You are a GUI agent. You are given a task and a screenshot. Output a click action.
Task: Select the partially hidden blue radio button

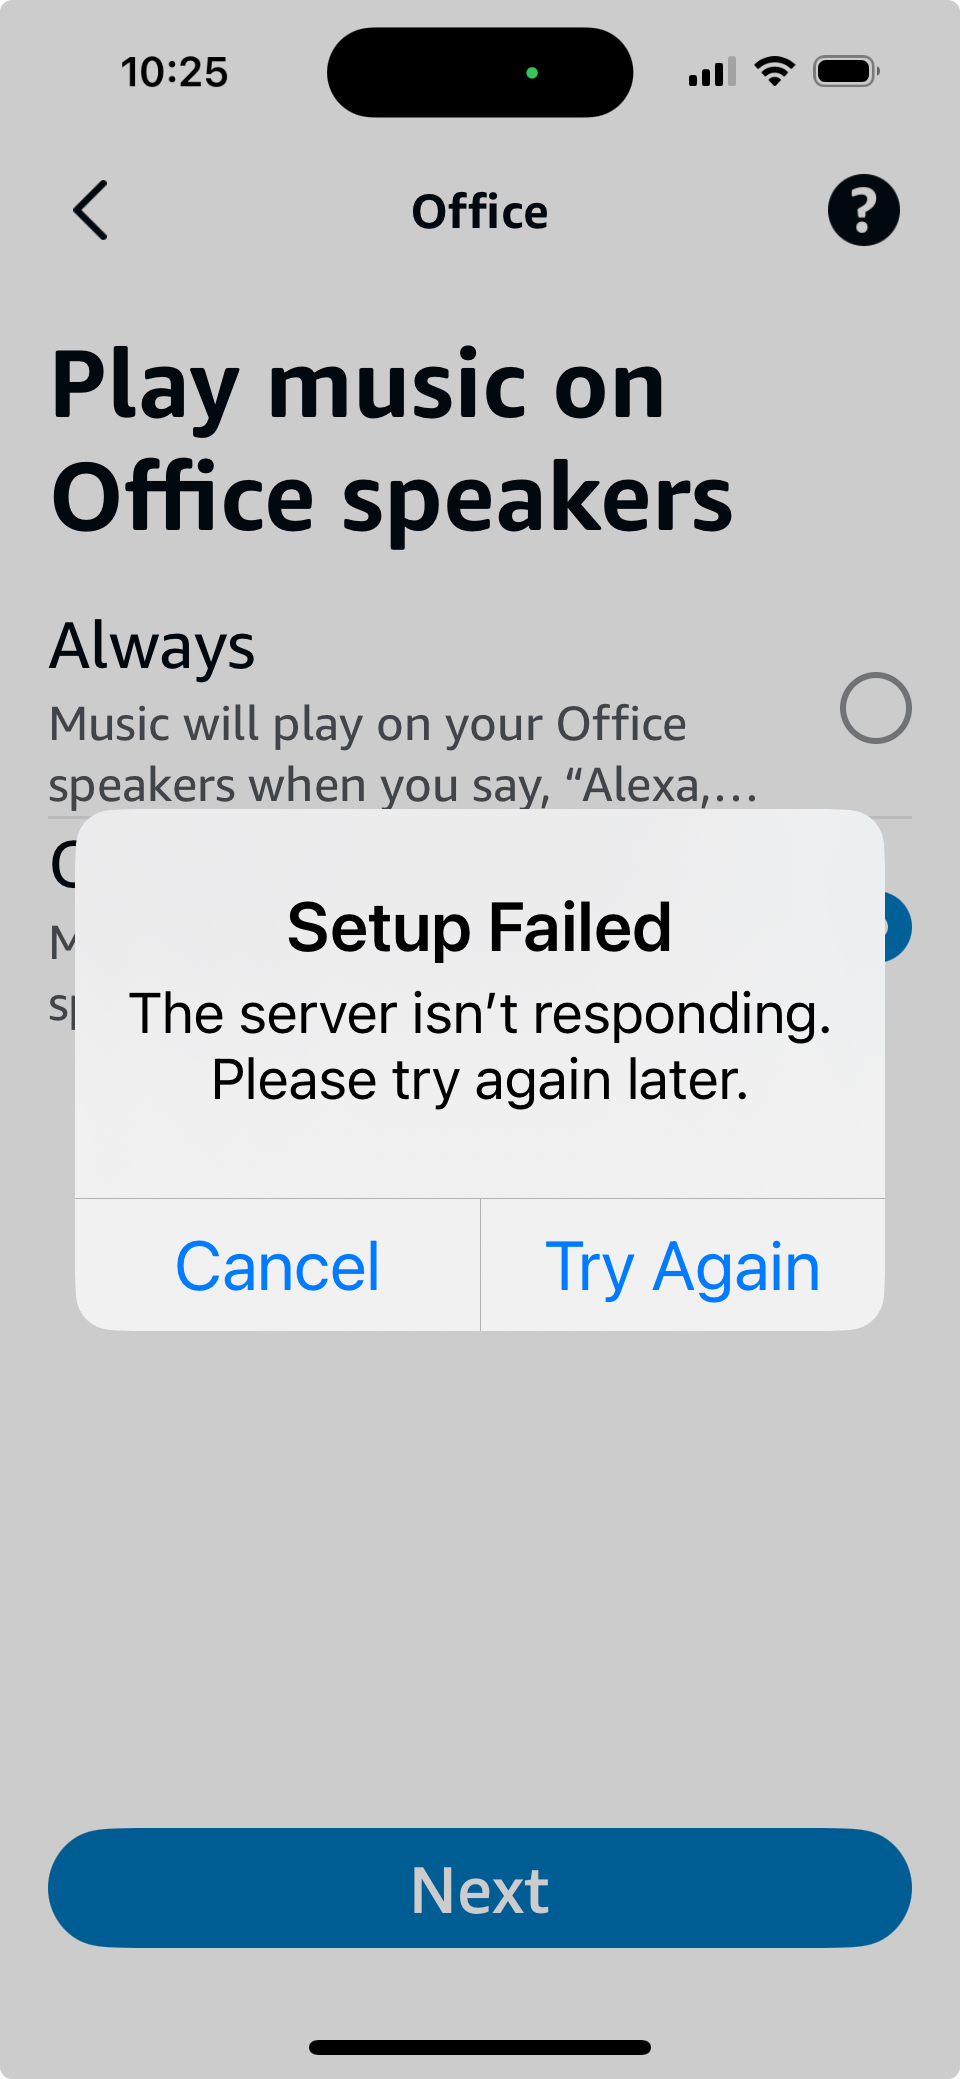click(897, 928)
